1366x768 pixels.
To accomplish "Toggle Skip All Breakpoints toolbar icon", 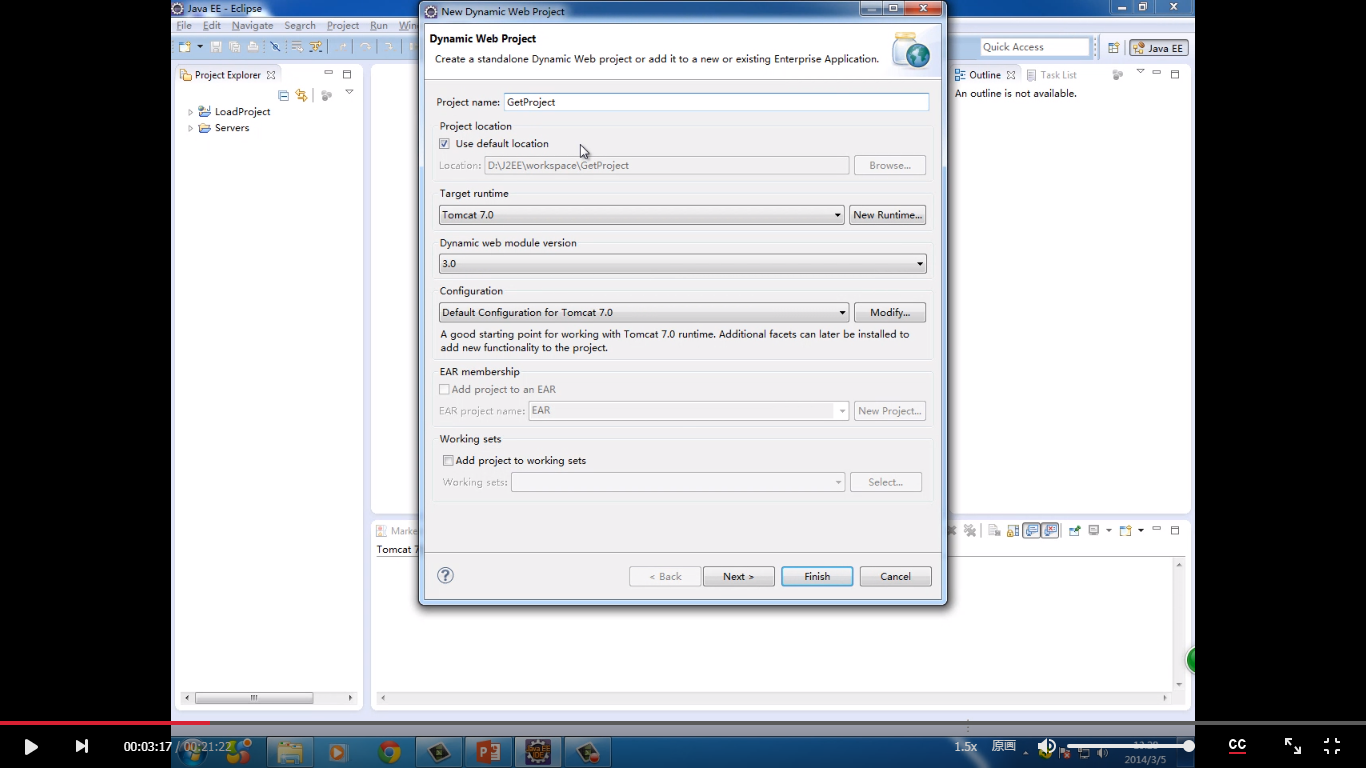I will coord(275,47).
